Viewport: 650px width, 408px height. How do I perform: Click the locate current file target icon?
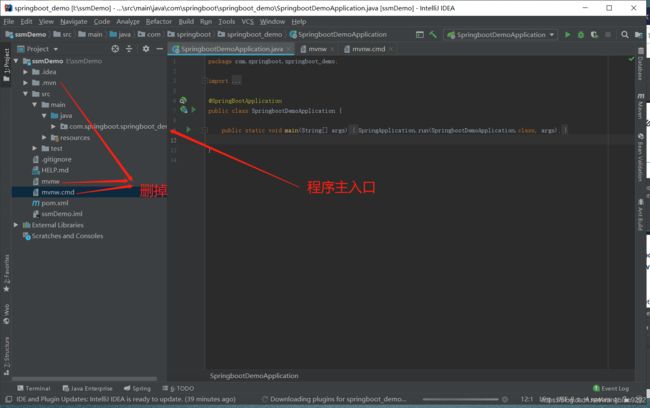pyautogui.click(x=115, y=49)
